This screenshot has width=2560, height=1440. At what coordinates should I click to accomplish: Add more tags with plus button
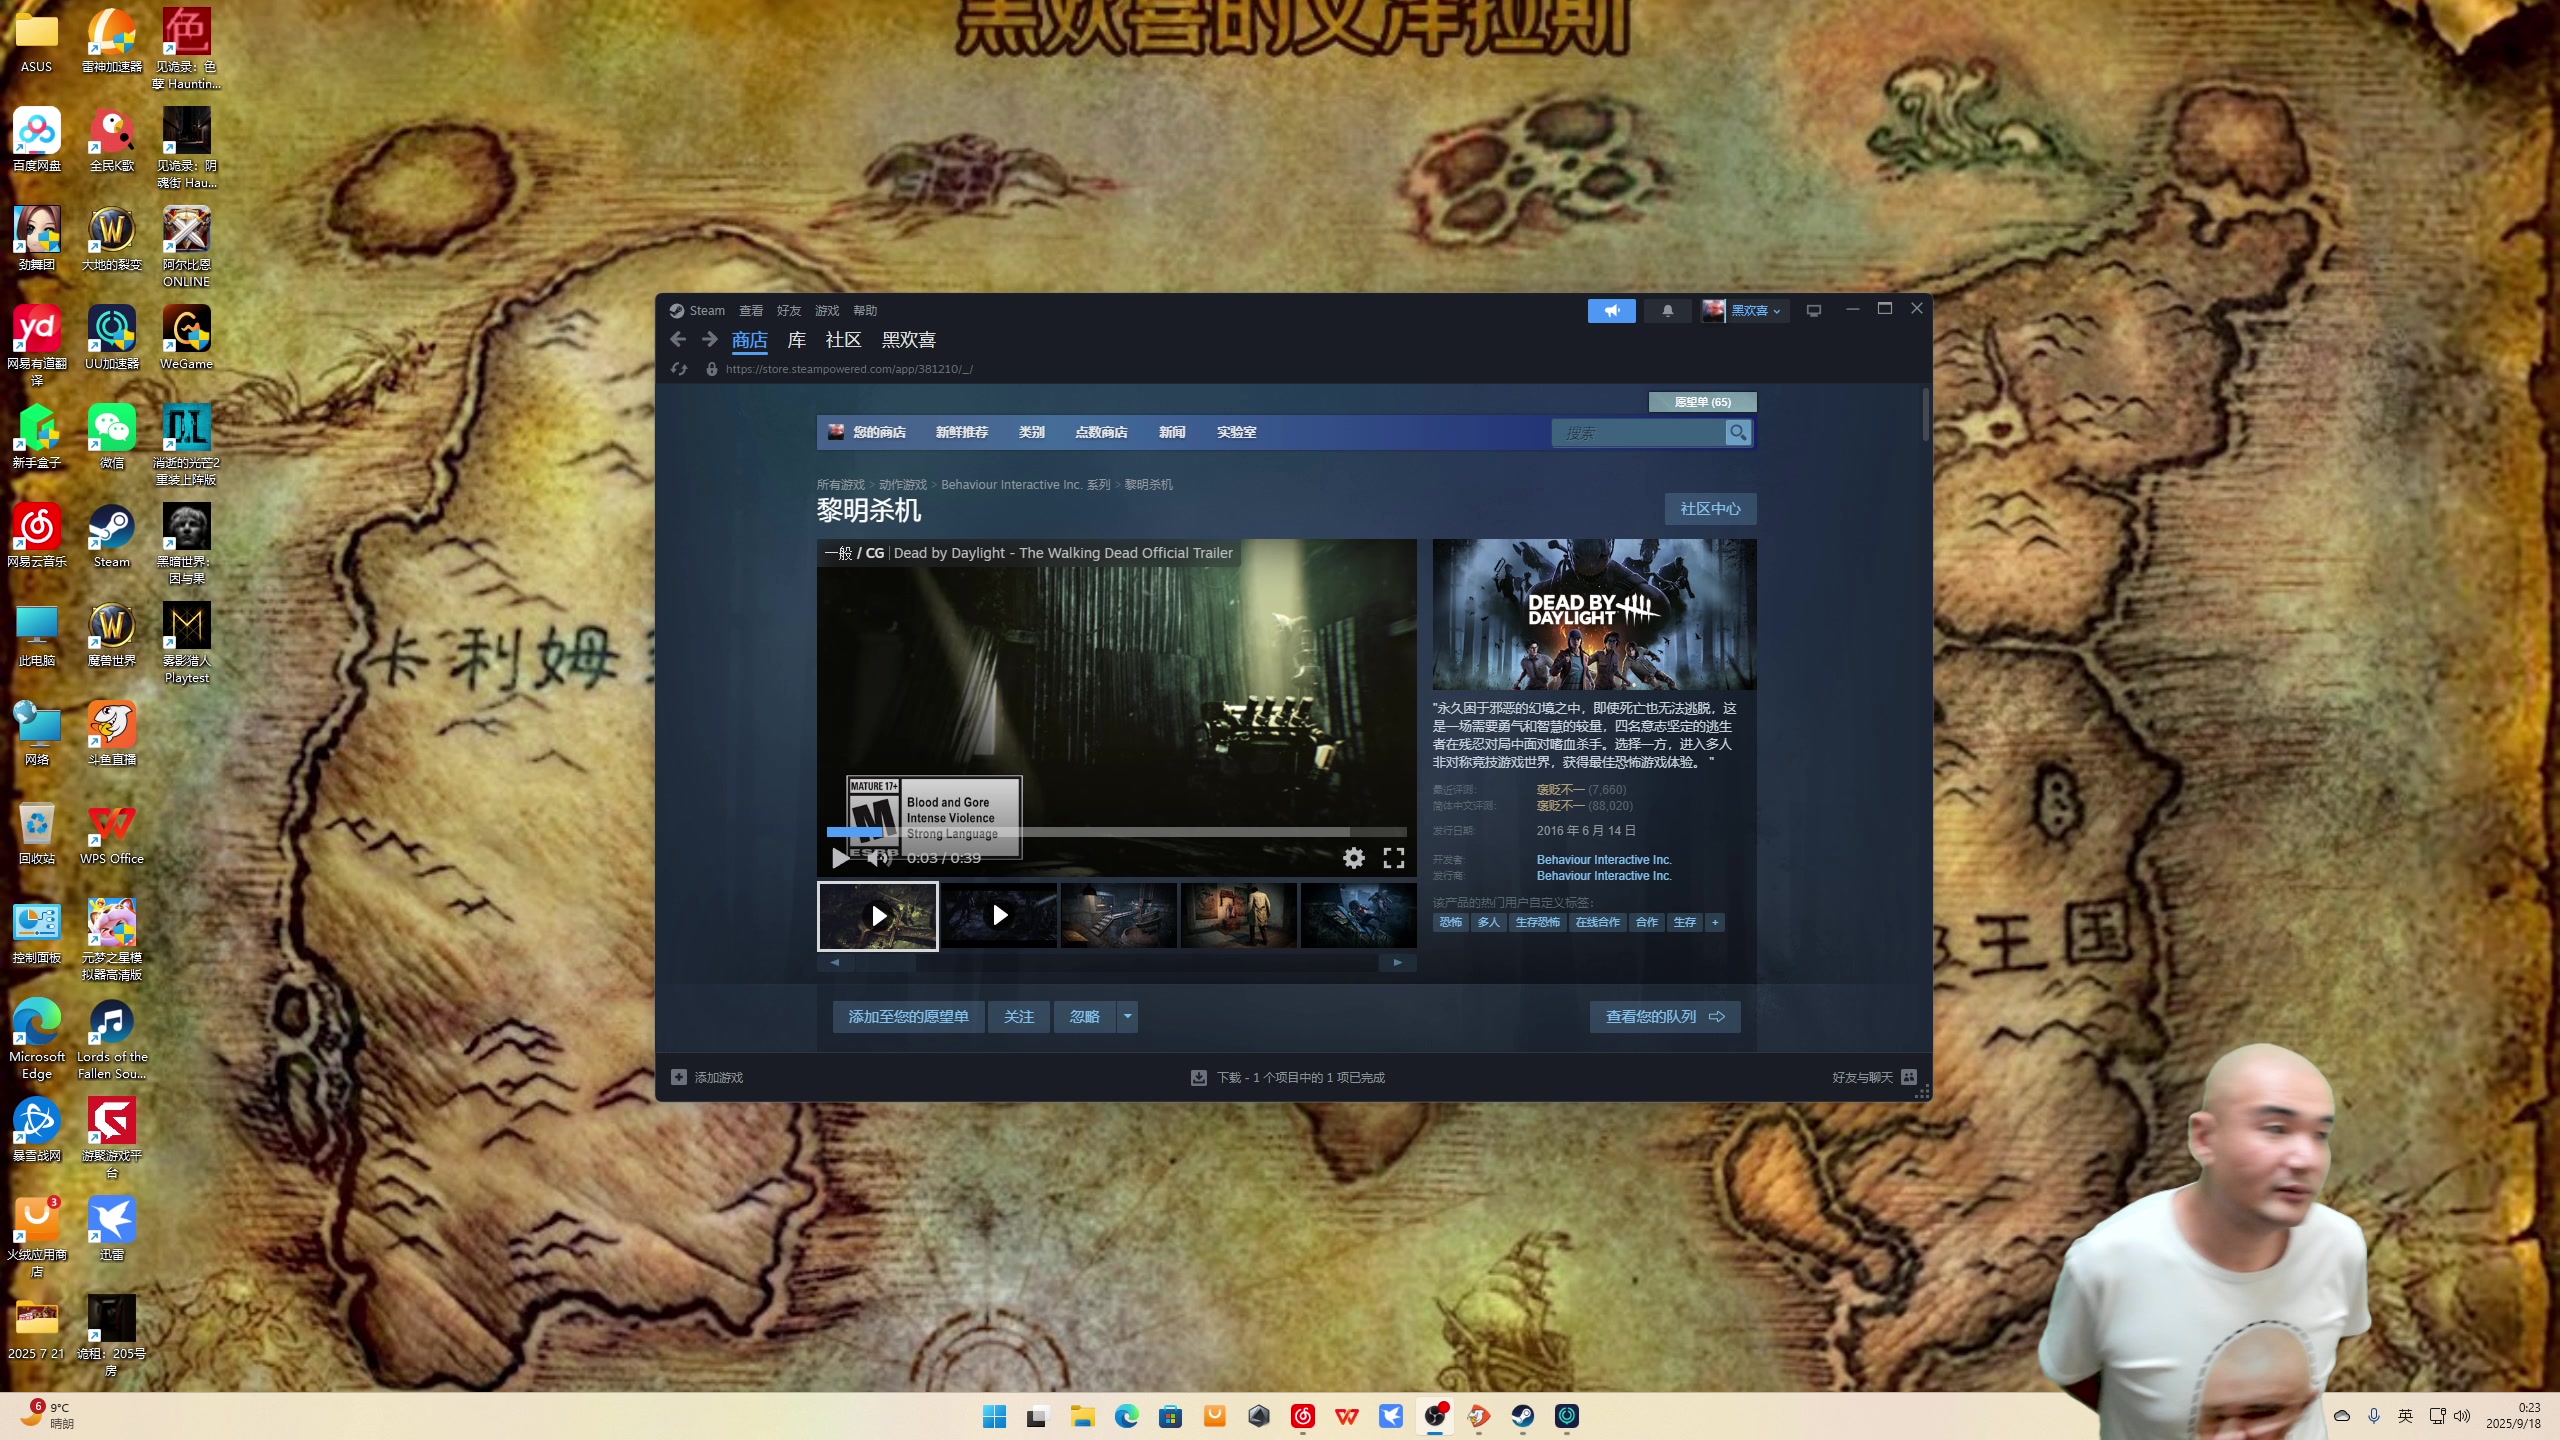(x=1715, y=922)
